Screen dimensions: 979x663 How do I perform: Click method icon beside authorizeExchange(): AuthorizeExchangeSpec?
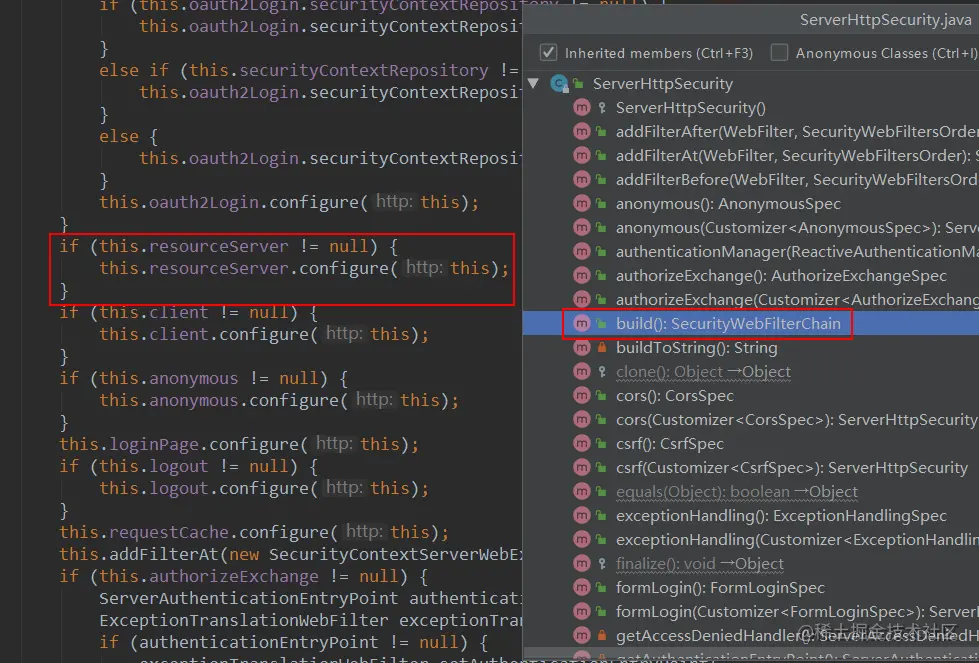582,275
